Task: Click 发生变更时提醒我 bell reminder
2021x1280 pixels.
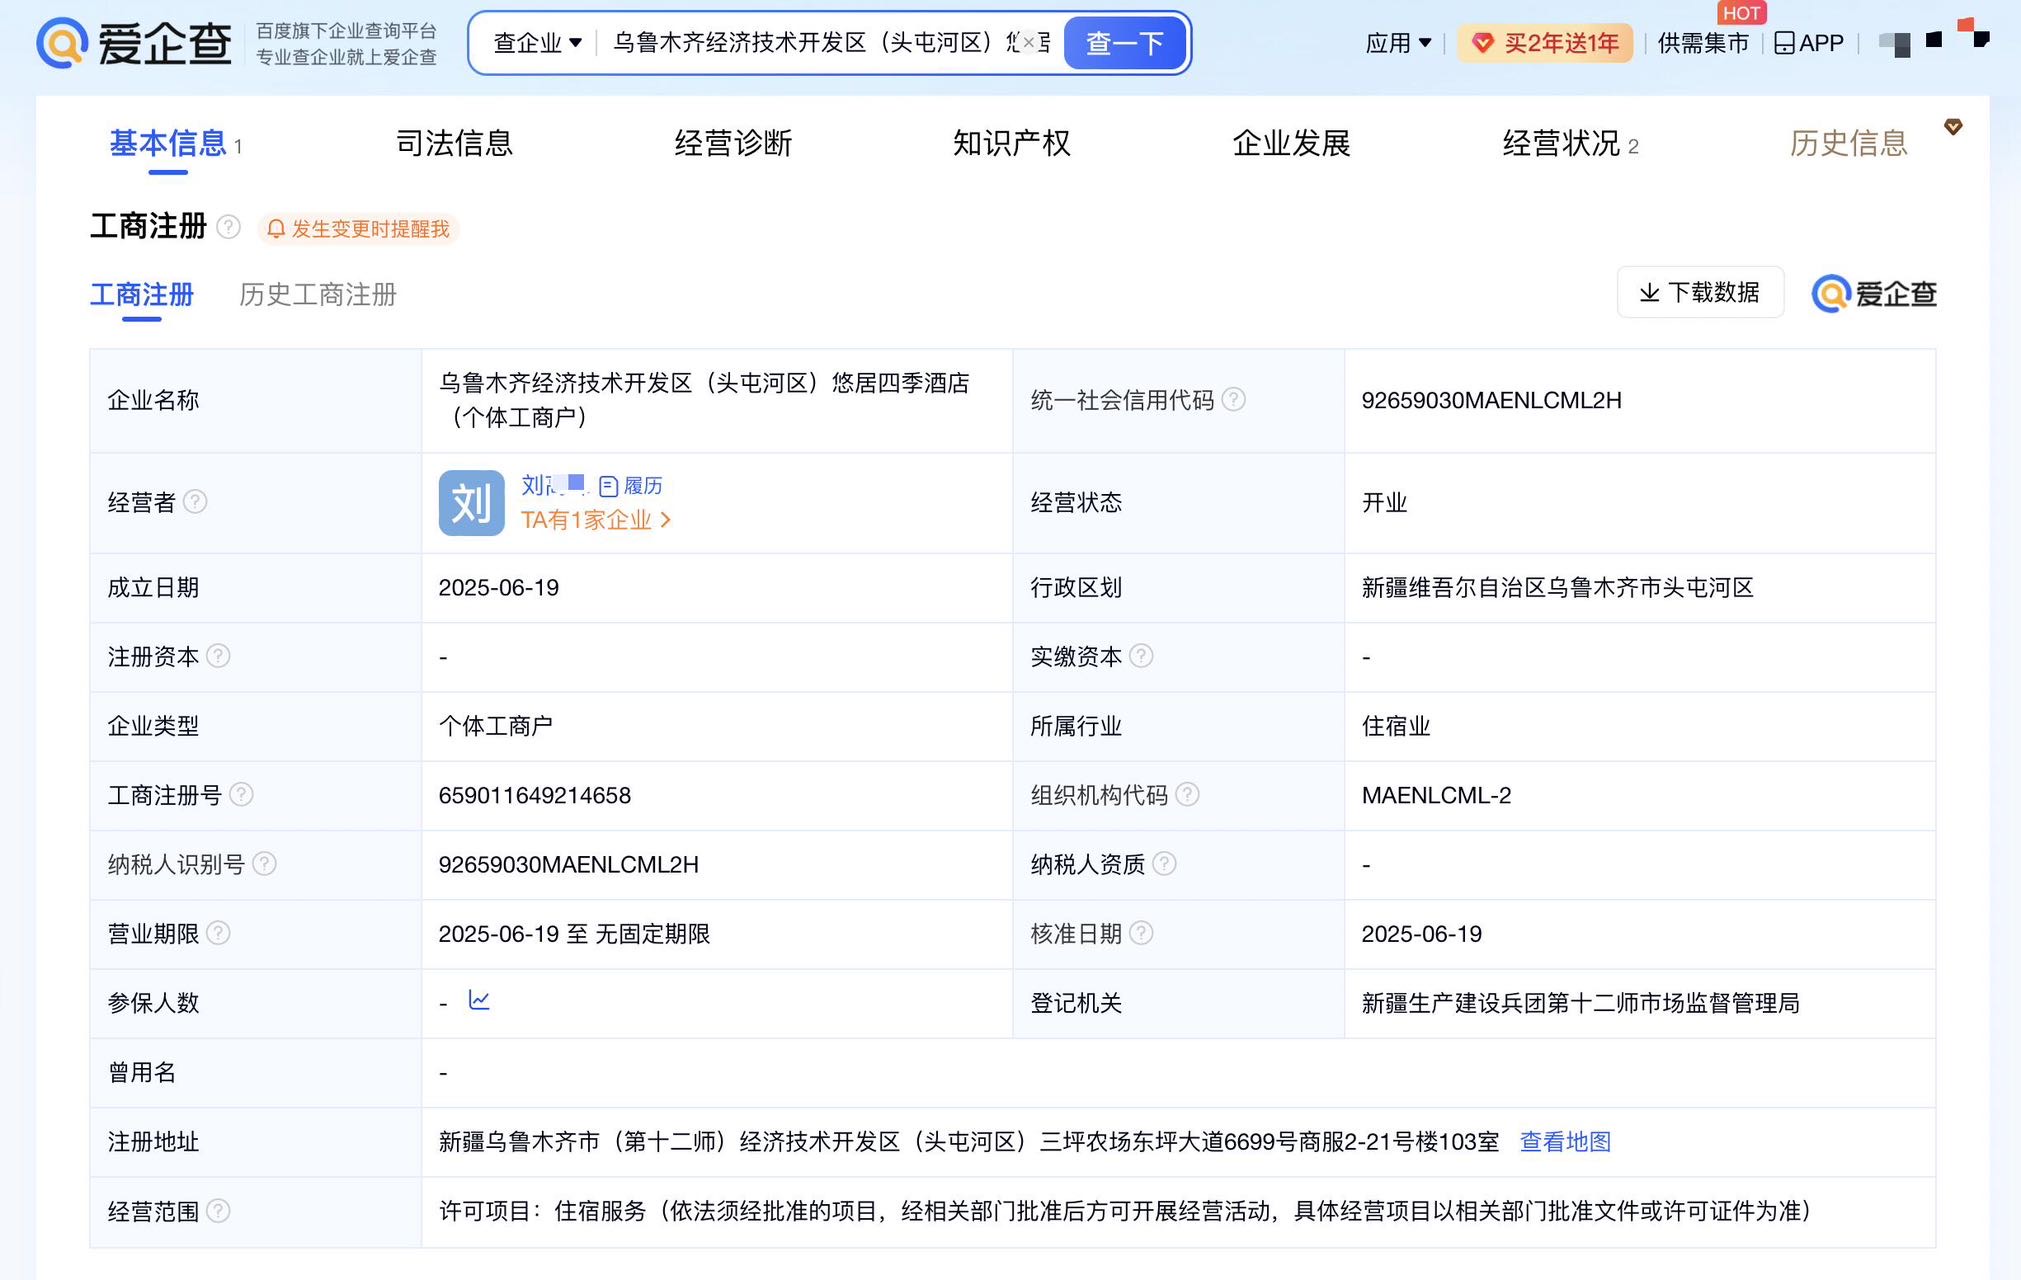Action: [359, 229]
